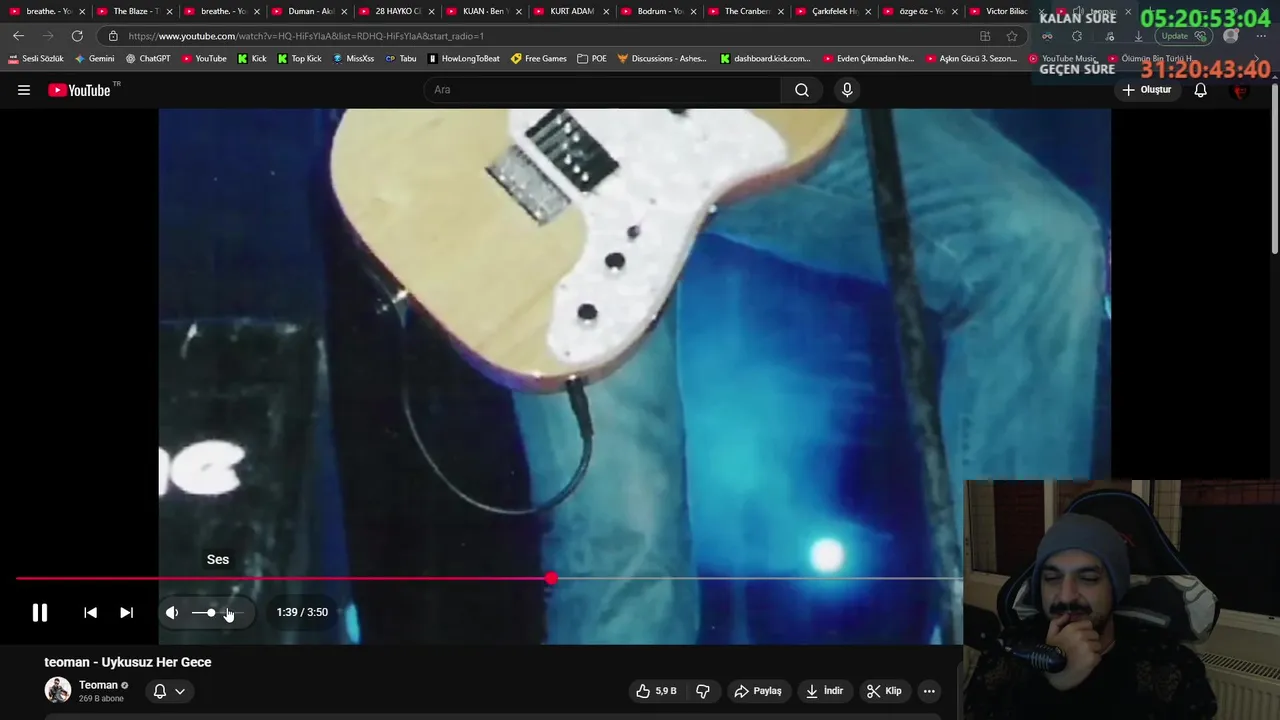Skip to the previous video
Image resolution: width=1280 pixels, height=720 pixels.
[90, 612]
